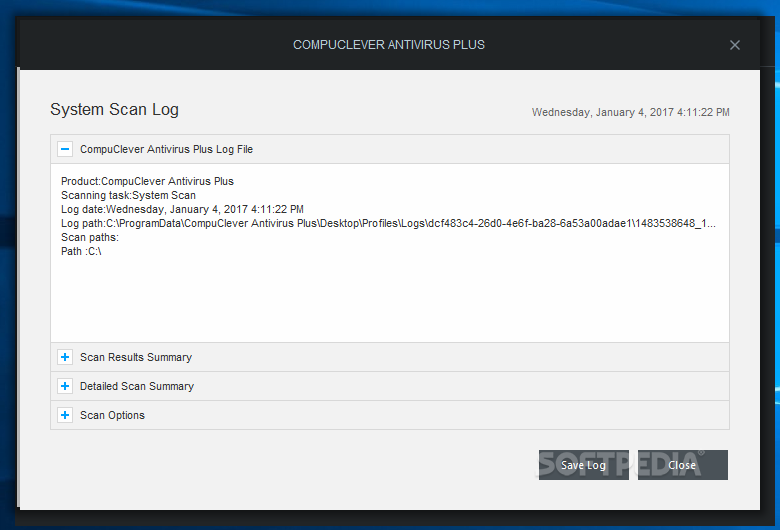This screenshot has height=530, width=780.
Task: Collapse the CompuClever Antivirus Plus Log File section
Action: [65, 149]
